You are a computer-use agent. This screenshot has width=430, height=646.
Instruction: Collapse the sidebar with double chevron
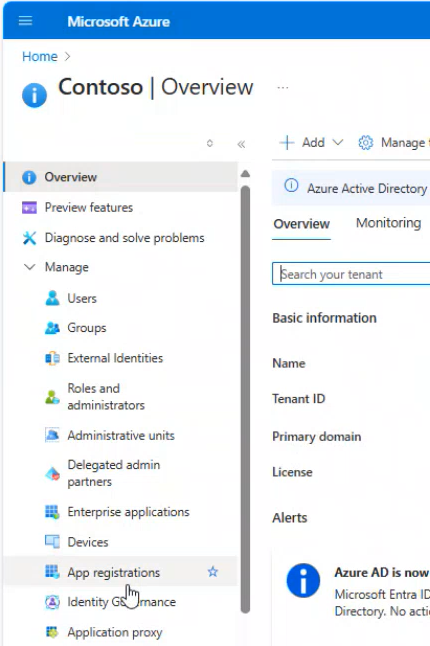(241, 144)
